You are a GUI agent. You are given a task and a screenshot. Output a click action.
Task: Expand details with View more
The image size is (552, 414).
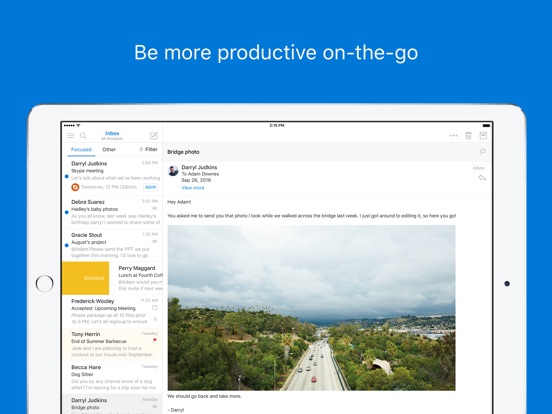(x=193, y=188)
